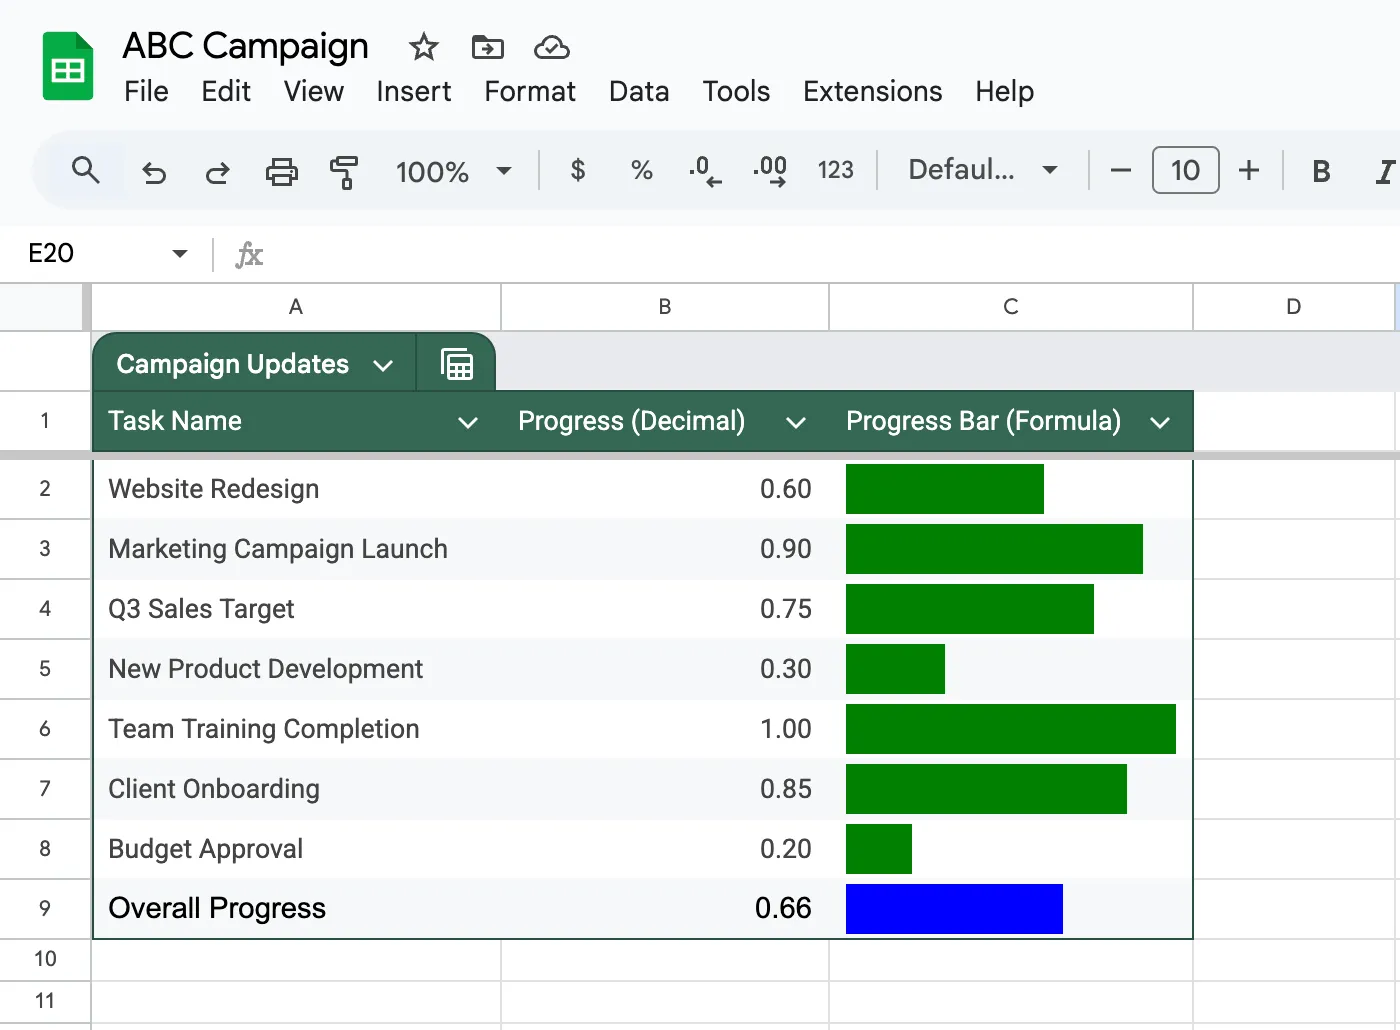This screenshot has height=1030, width=1400.
Task: Select row 5 header
Action: click(45, 669)
